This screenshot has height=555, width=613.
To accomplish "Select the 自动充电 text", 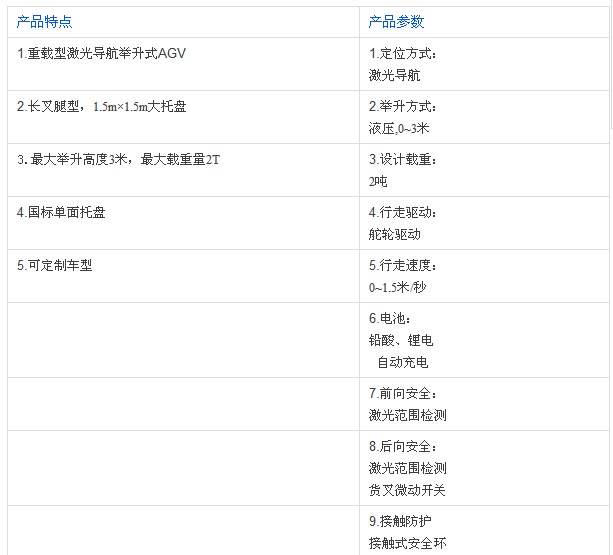I will tap(402, 362).
